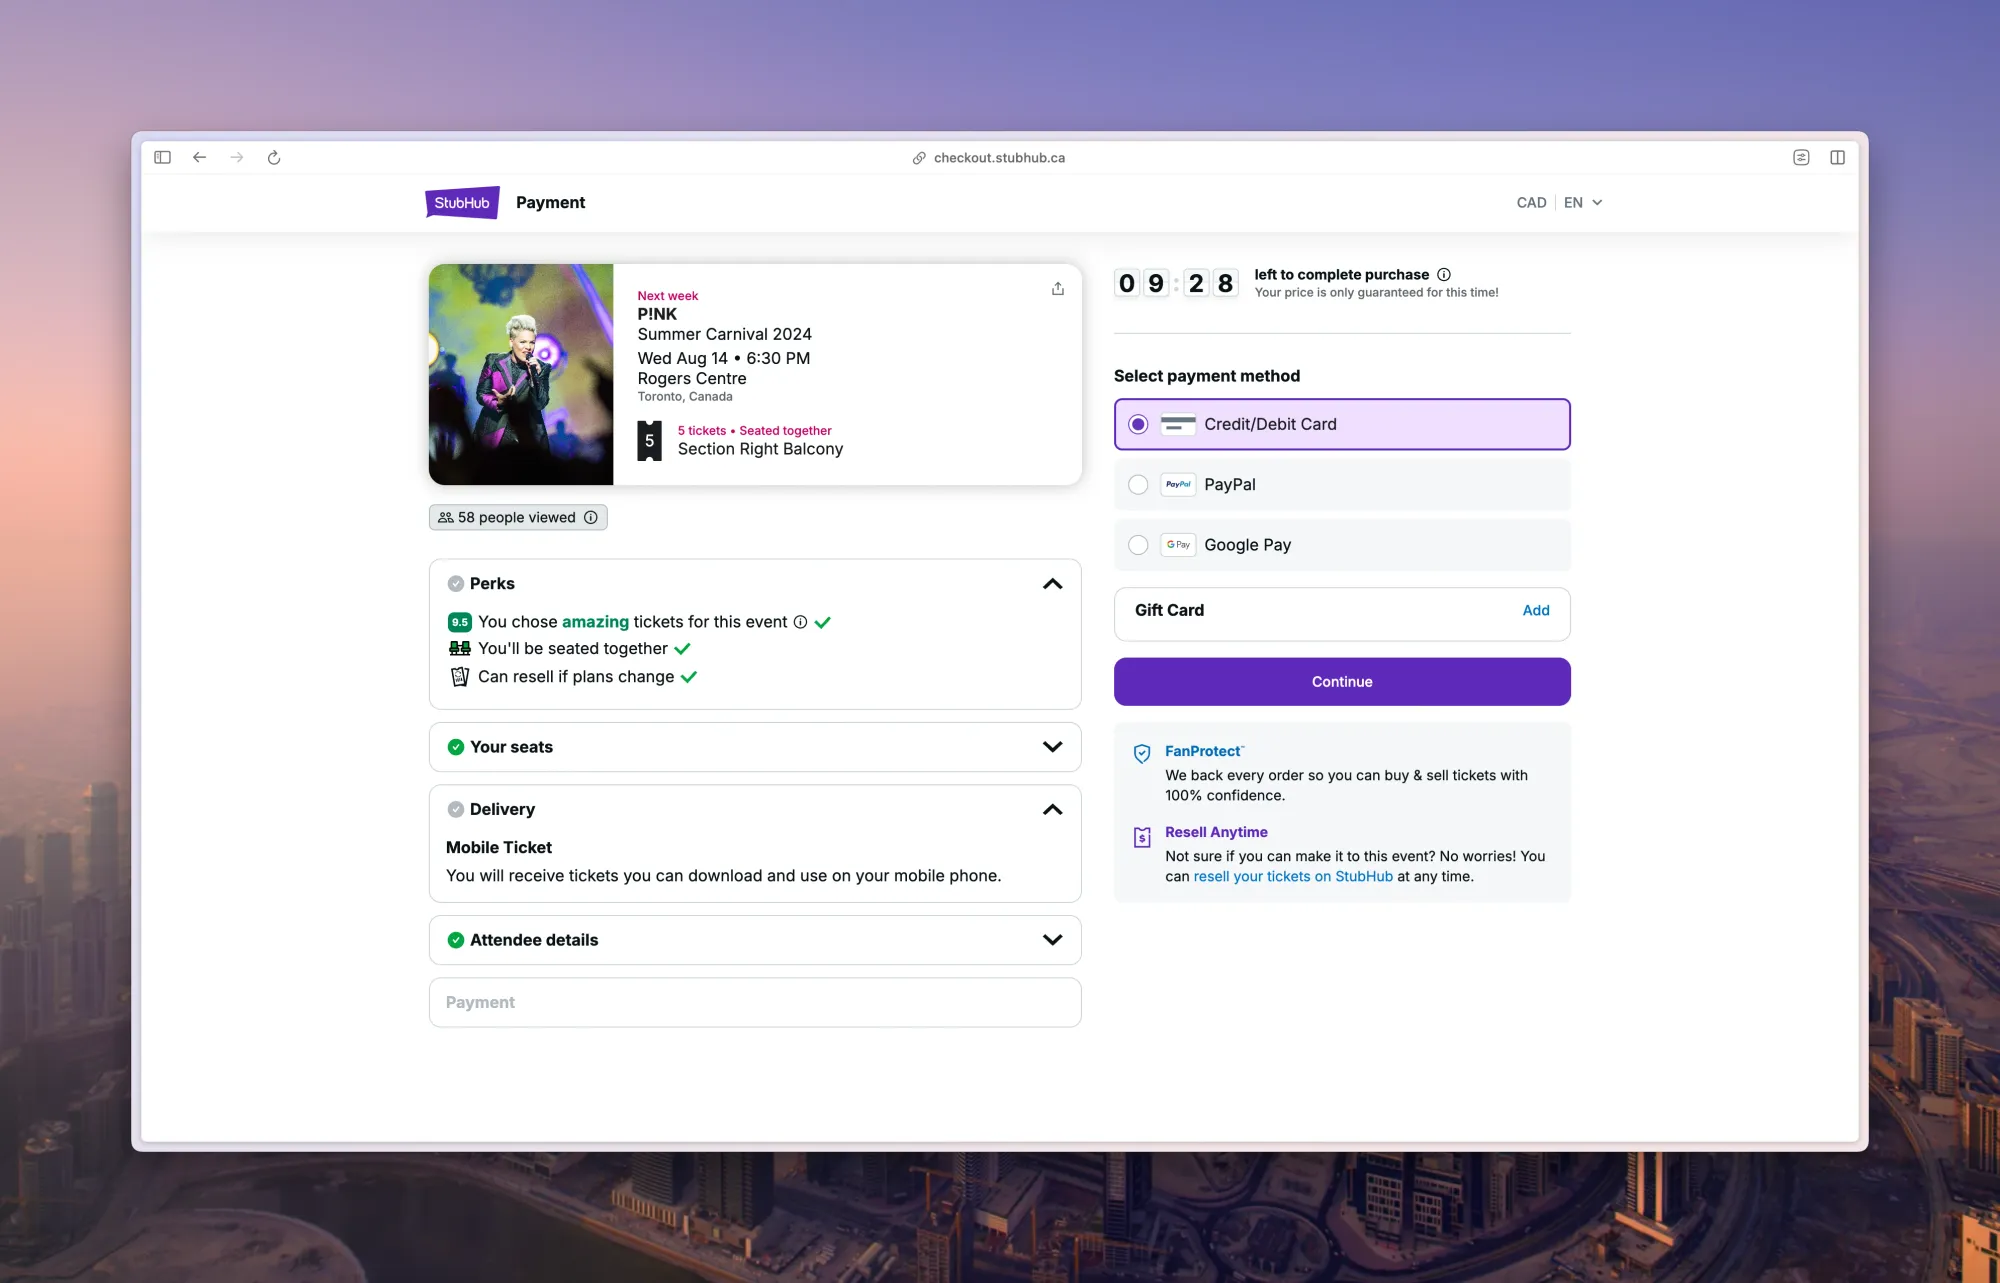Click the Next week label
This screenshot has width=2000, height=1283.
pyautogui.click(x=668, y=296)
